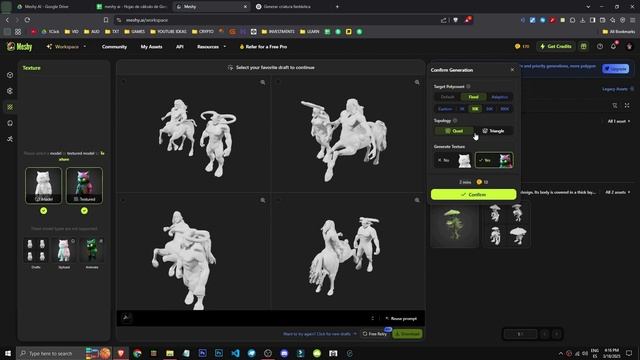Open the help question-mark icon
640x360 pixels.
coord(600,47)
